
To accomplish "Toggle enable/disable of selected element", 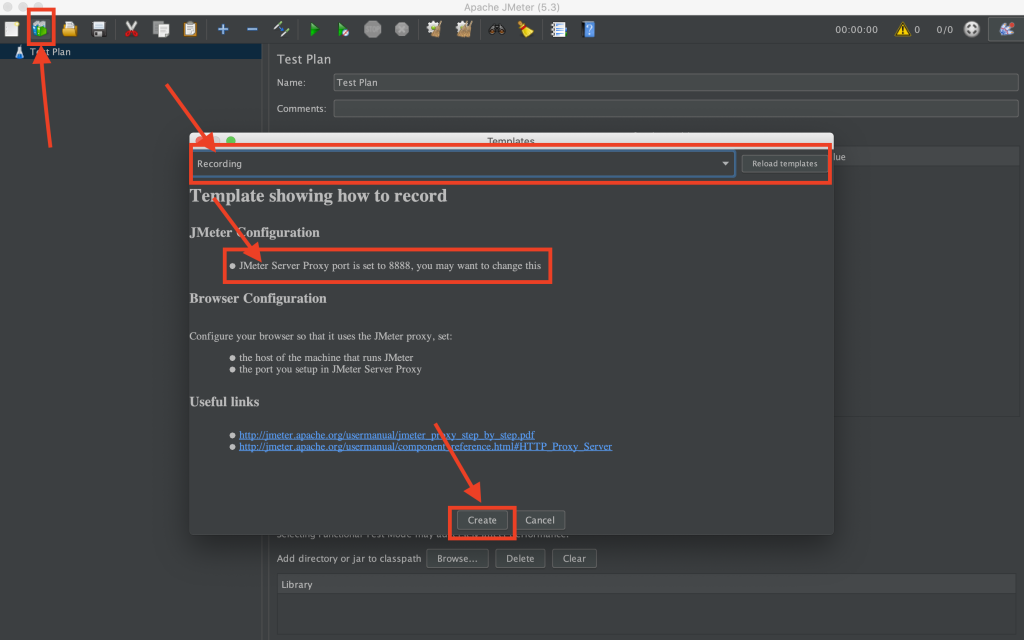I will [x=281, y=29].
